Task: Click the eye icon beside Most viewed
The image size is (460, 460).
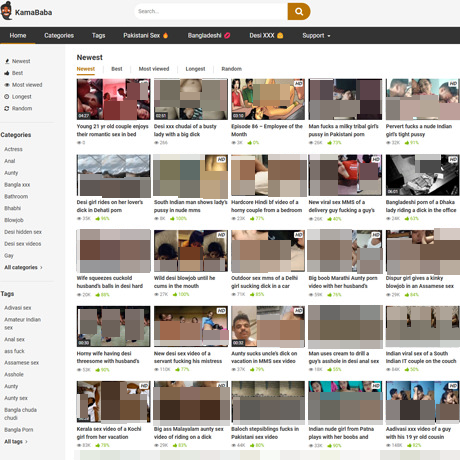Action: 7,85
